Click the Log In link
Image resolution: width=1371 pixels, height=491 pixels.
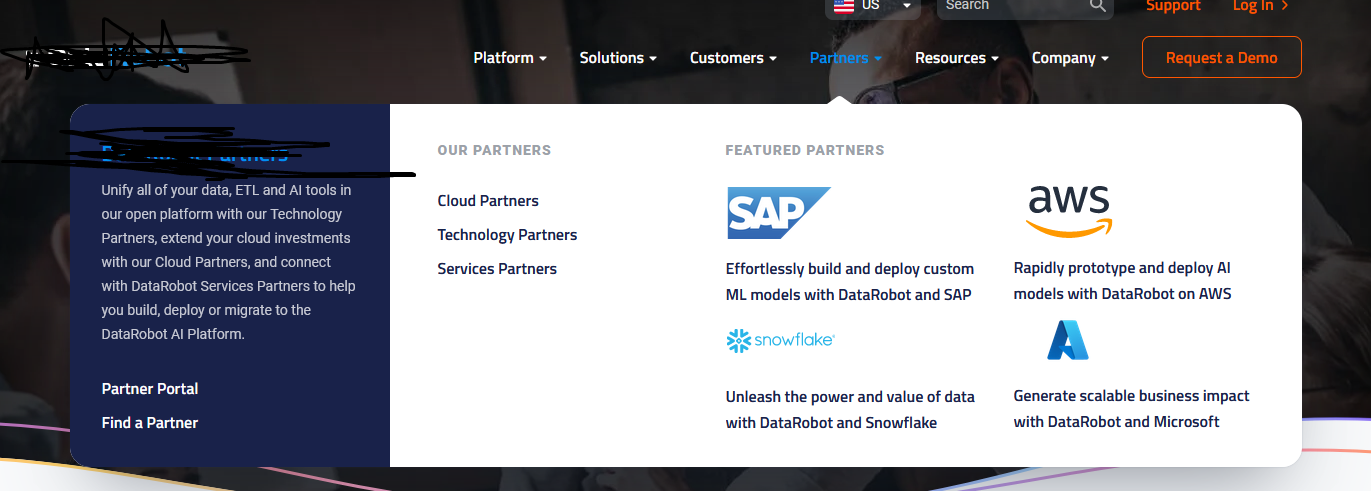point(1259,6)
